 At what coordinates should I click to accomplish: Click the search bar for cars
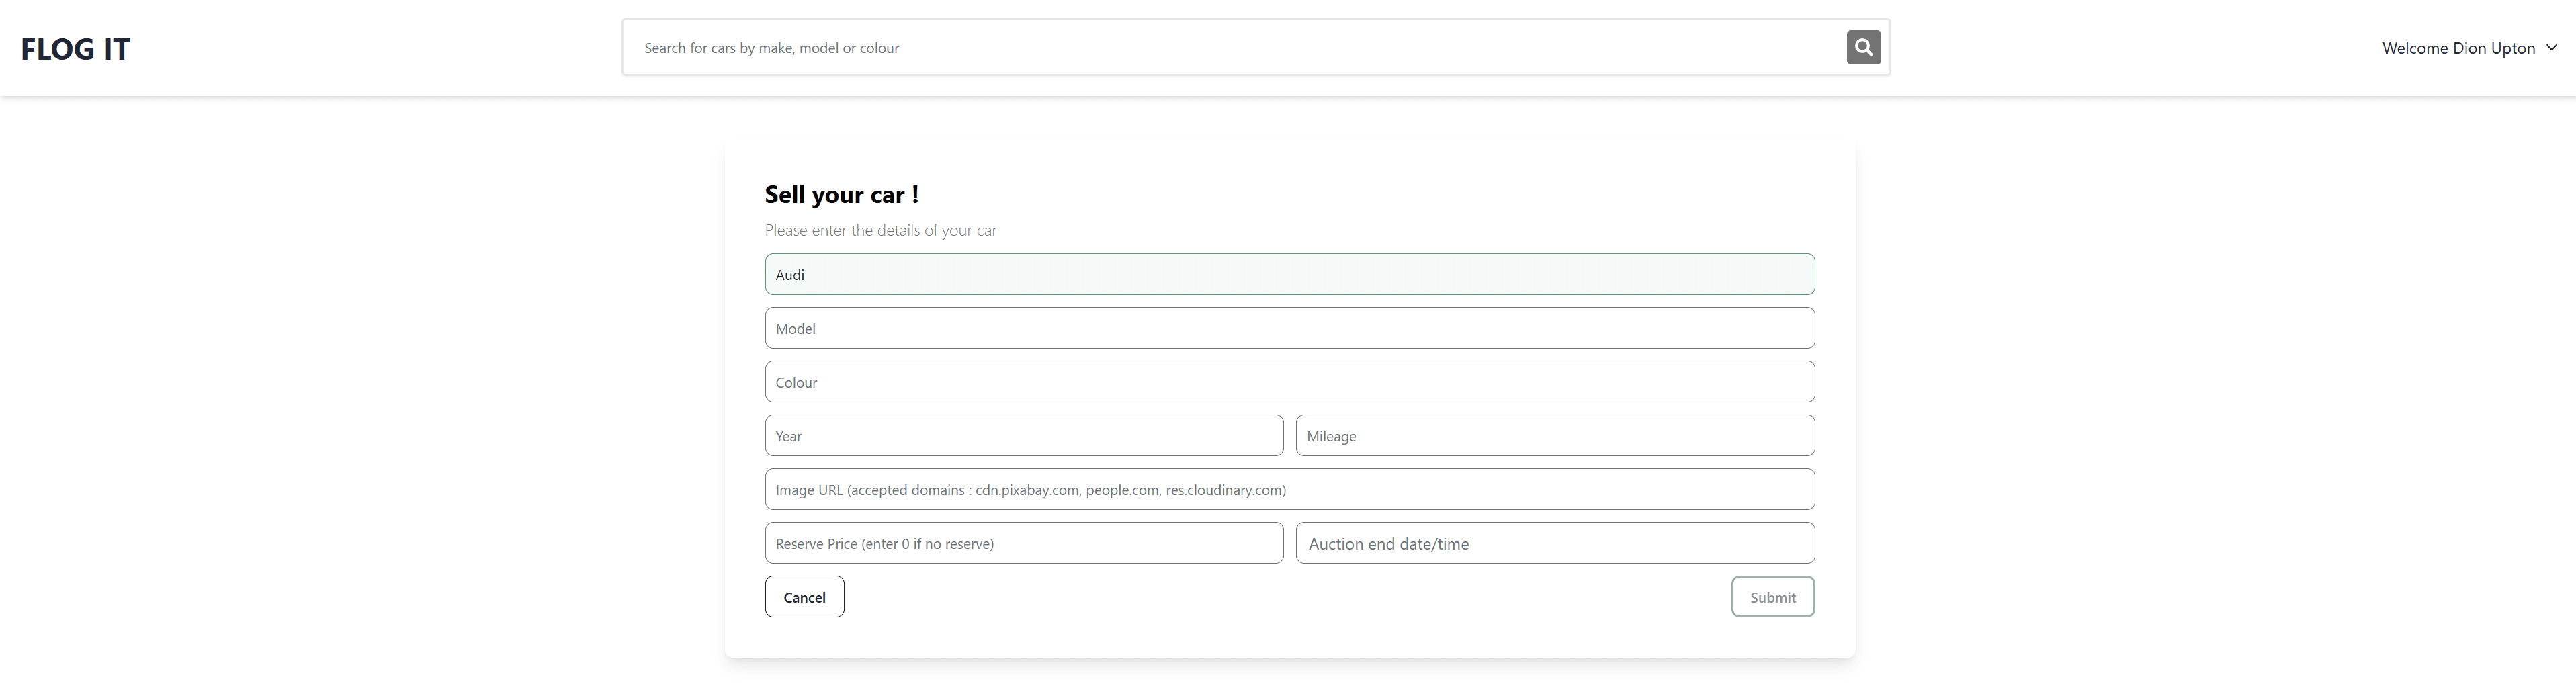1200,47
